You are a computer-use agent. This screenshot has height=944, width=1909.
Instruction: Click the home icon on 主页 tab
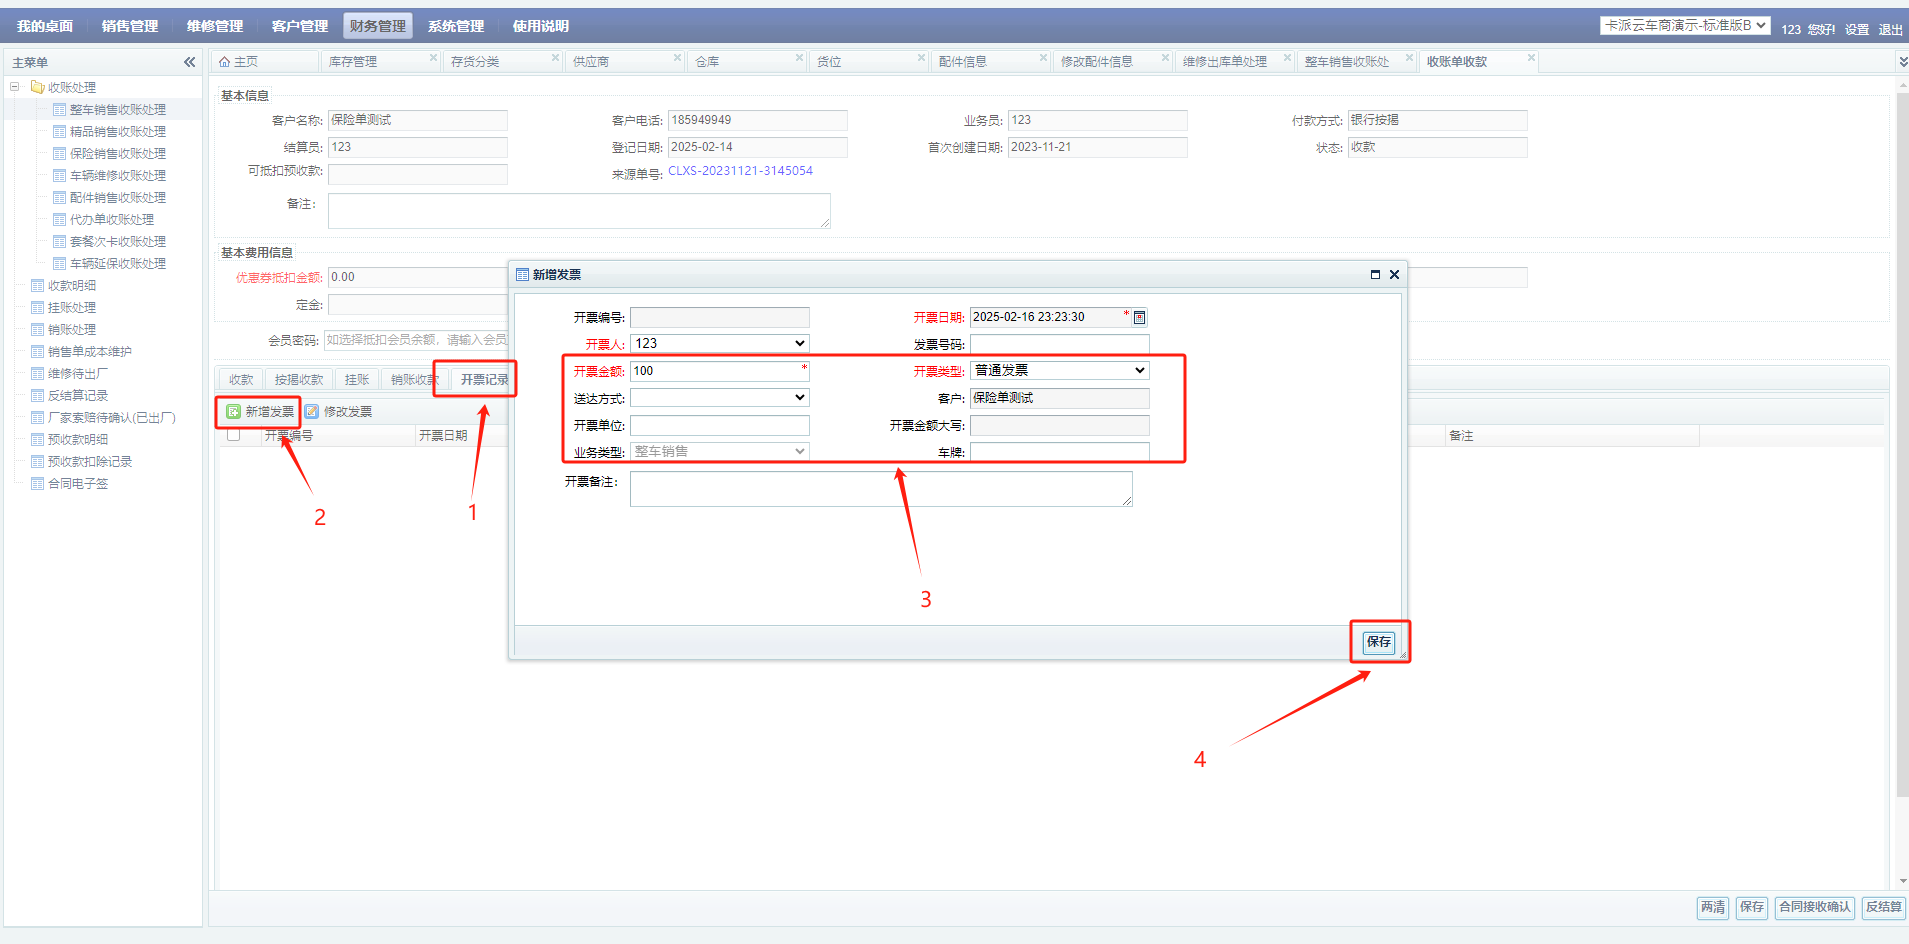tap(225, 62)
